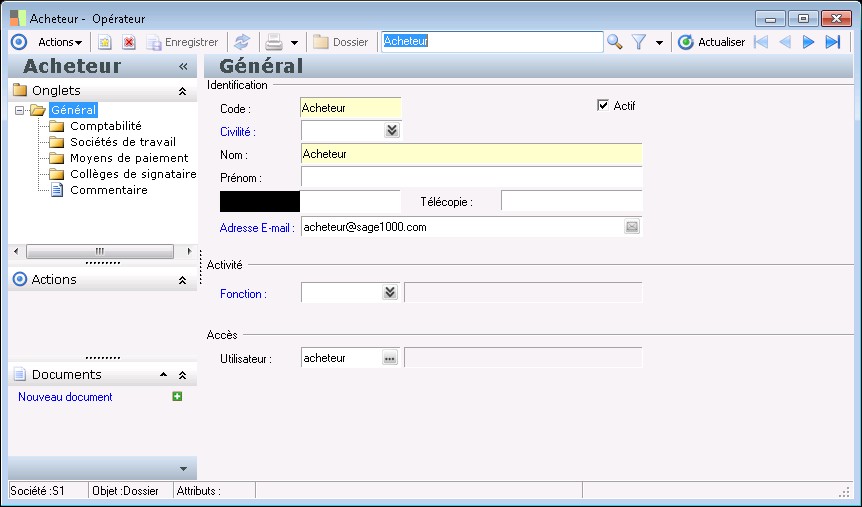Viewport: 862px width, 507px height.
Task: Click the Onglets folder icon
Action: coord(20,90)
